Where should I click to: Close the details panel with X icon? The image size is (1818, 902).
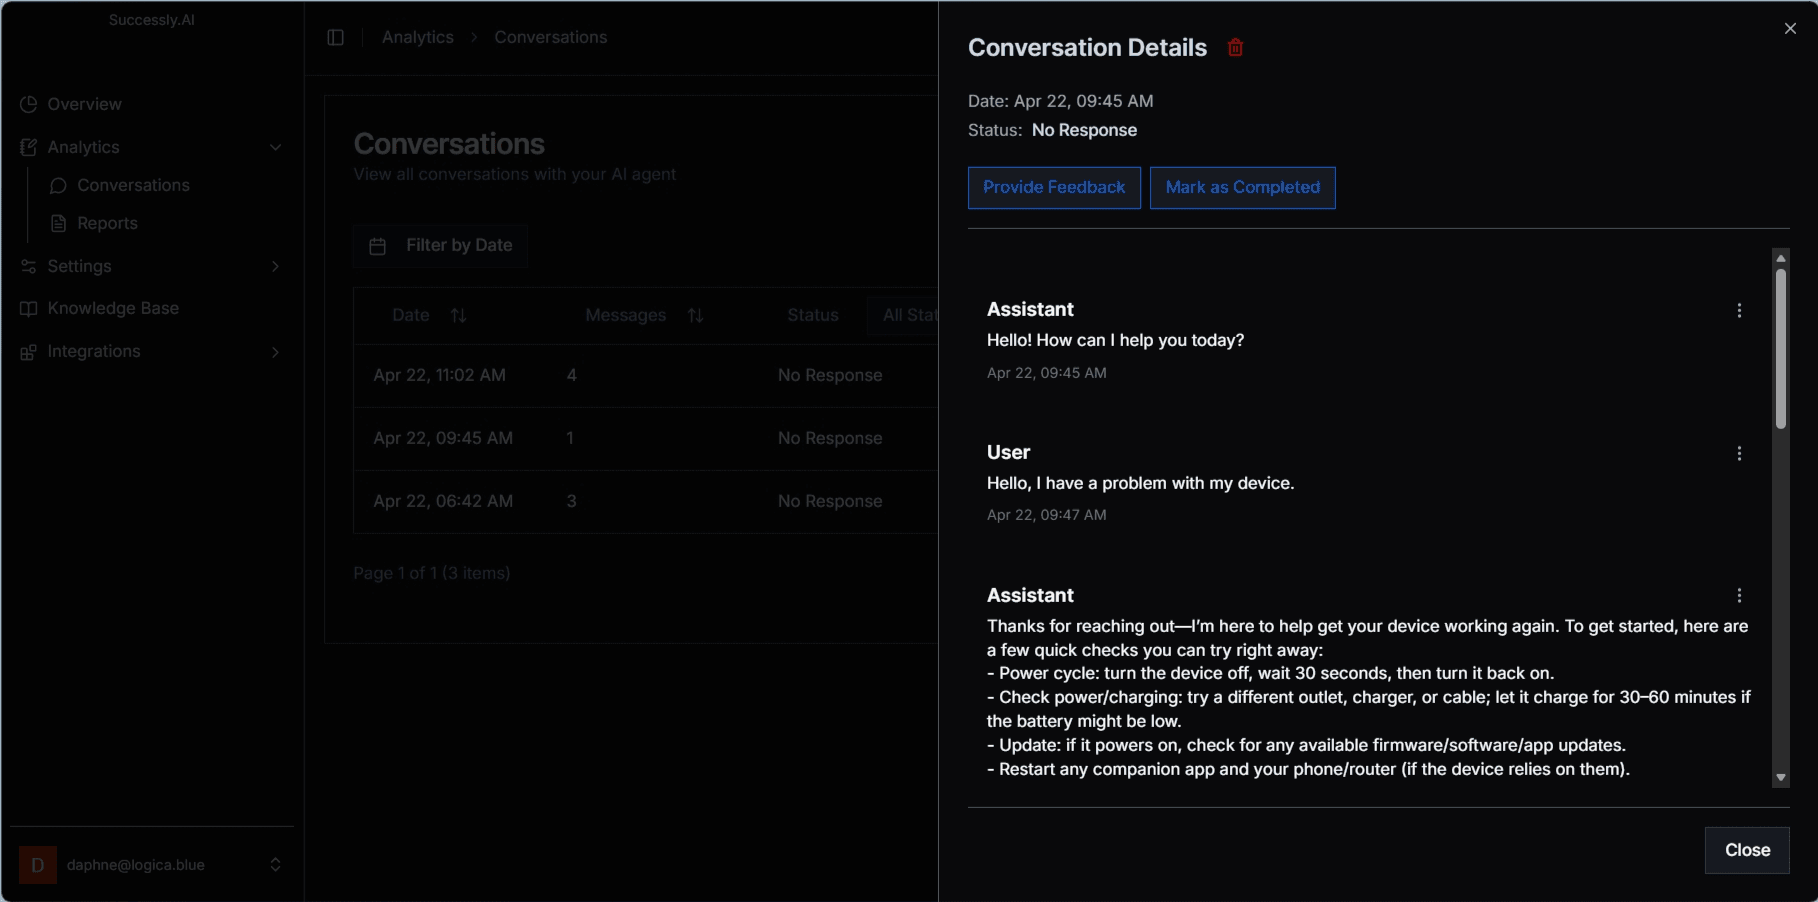[1790, 29]
